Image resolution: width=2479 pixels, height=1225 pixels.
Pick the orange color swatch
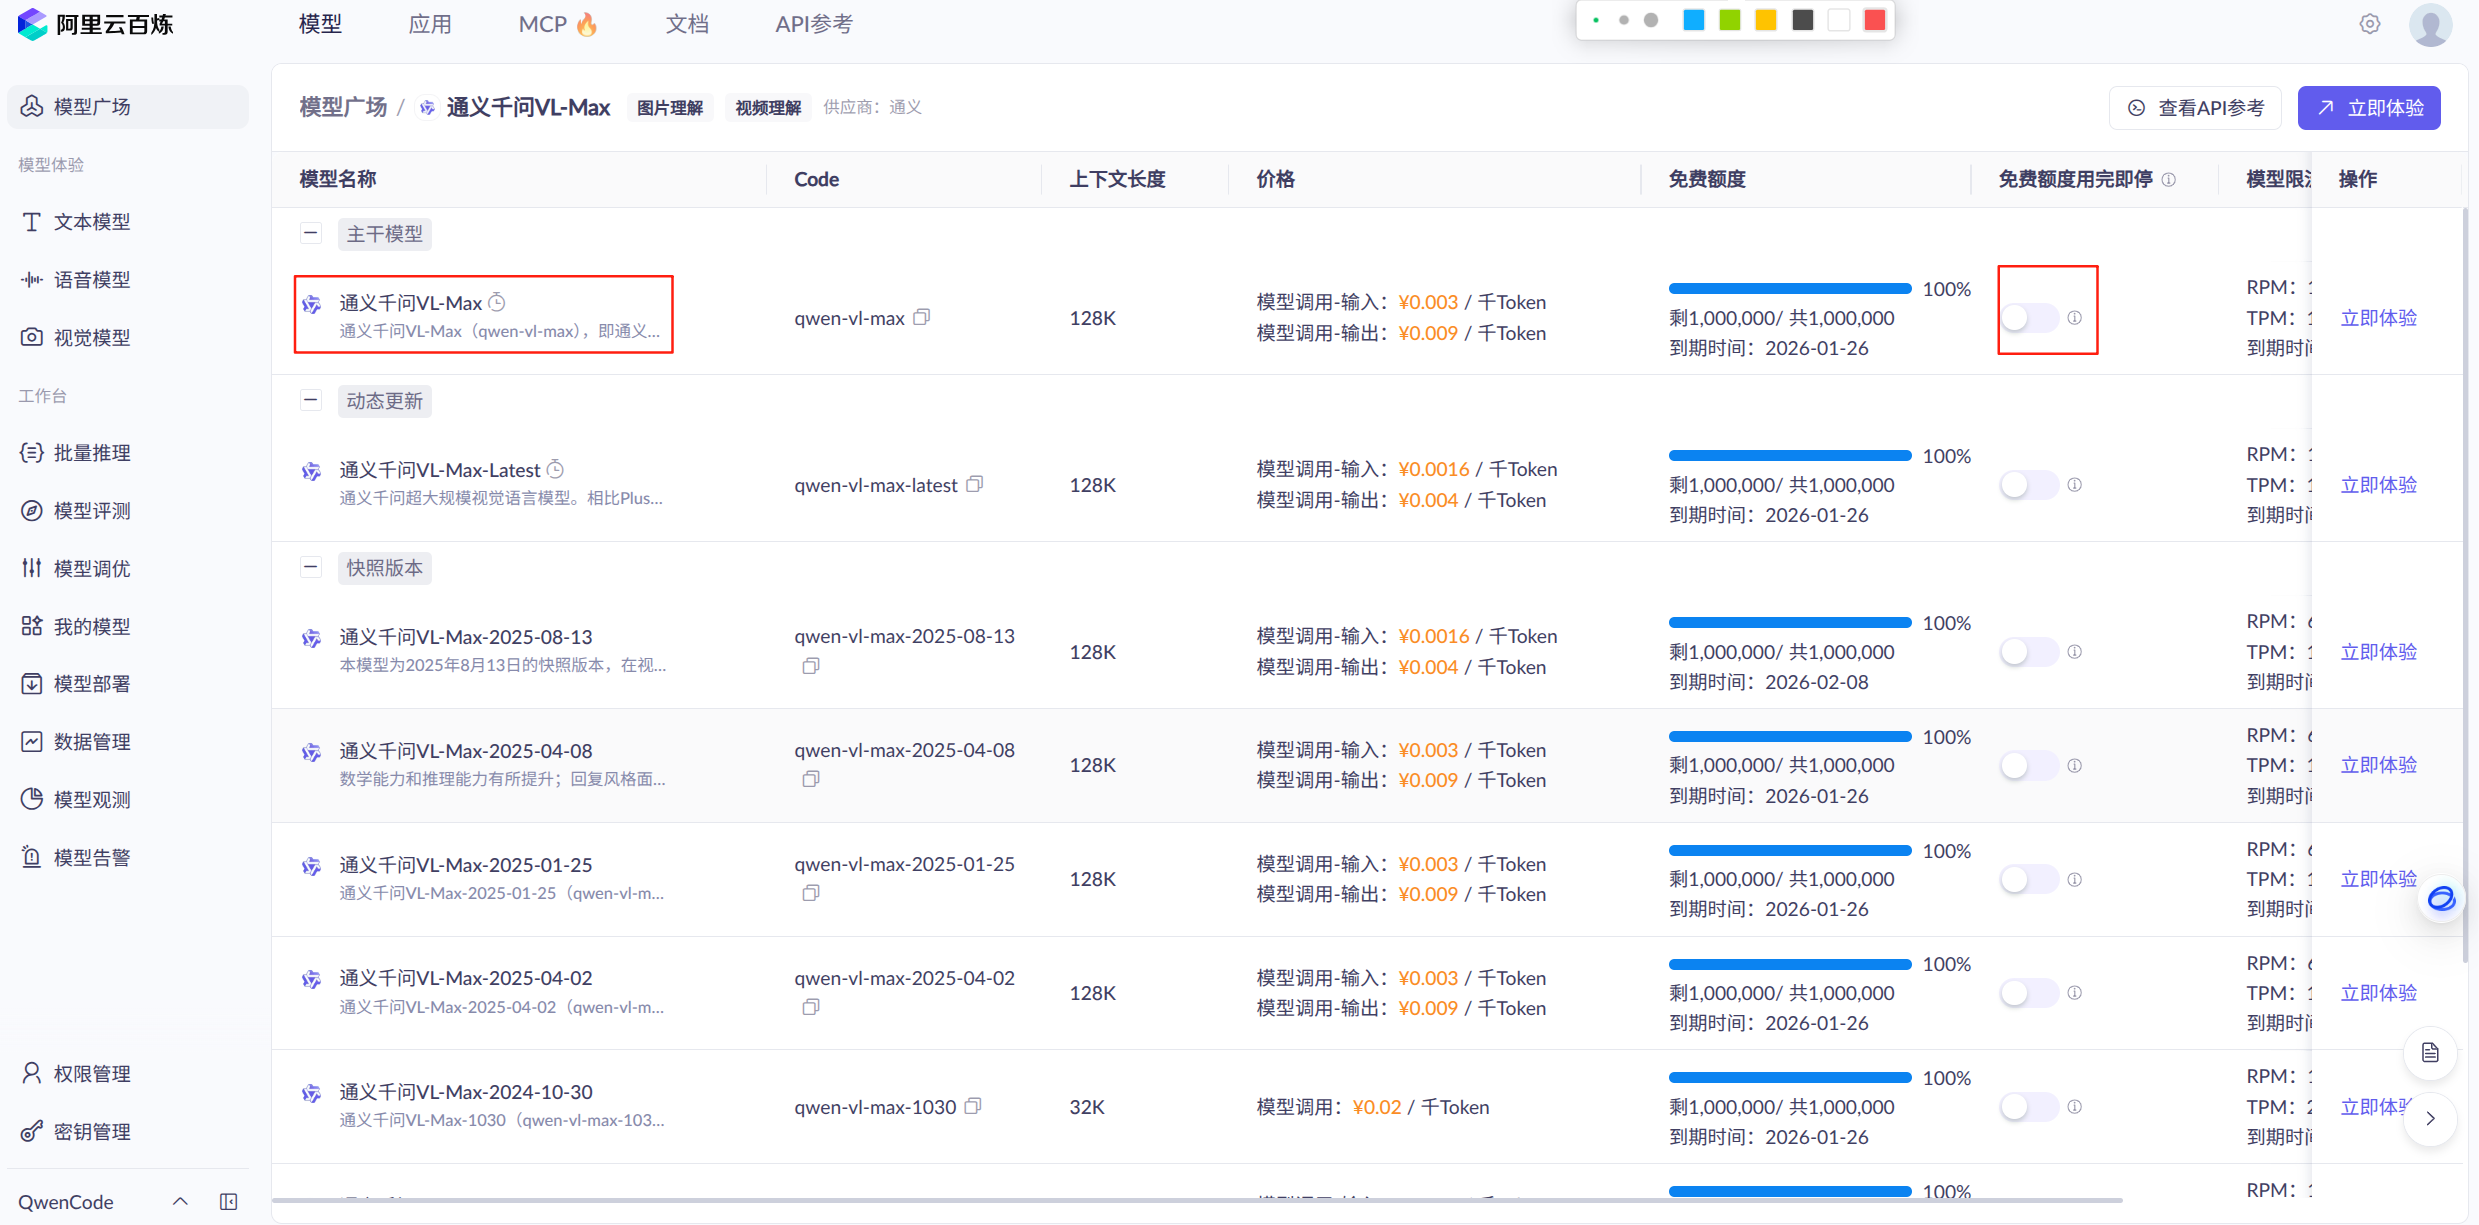(1766, 20)
